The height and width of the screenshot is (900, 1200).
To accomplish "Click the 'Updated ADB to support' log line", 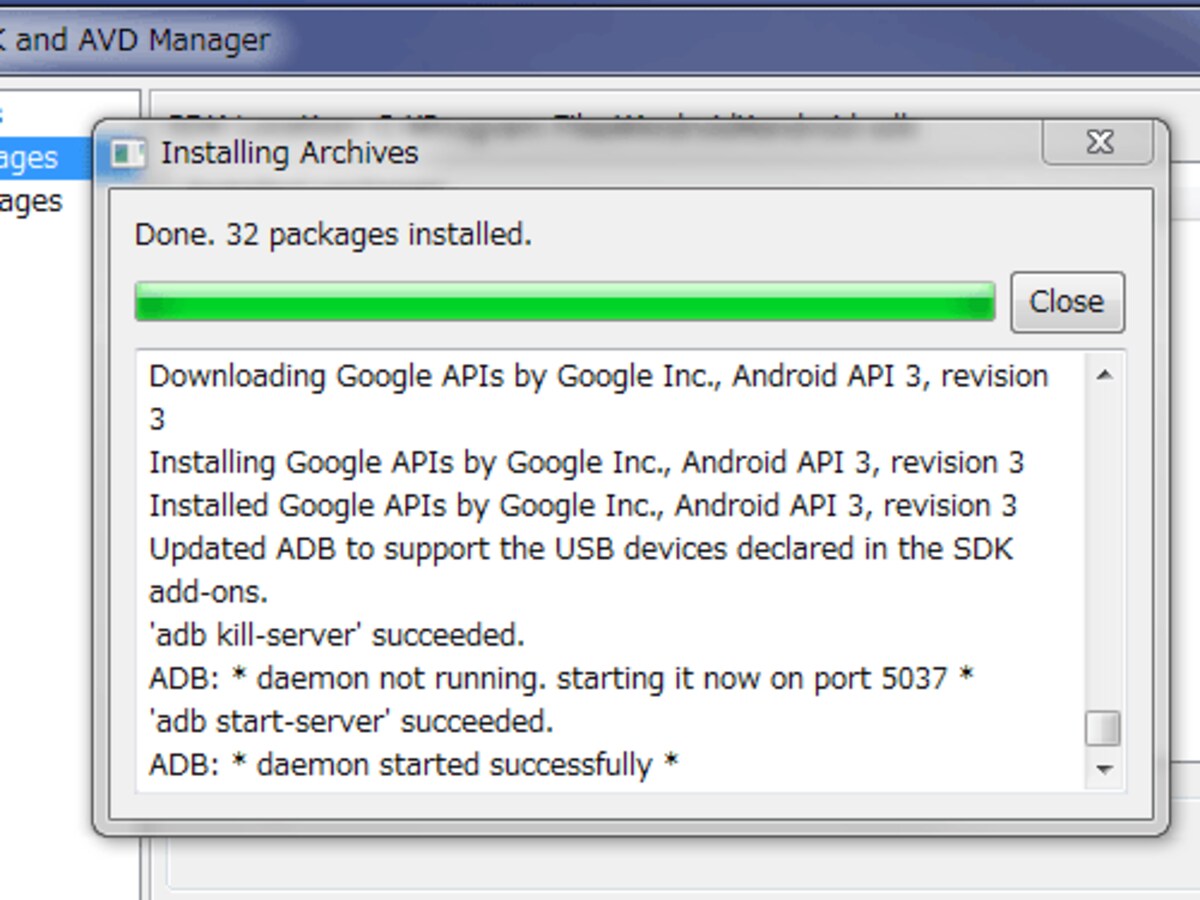I will (581, 570).
